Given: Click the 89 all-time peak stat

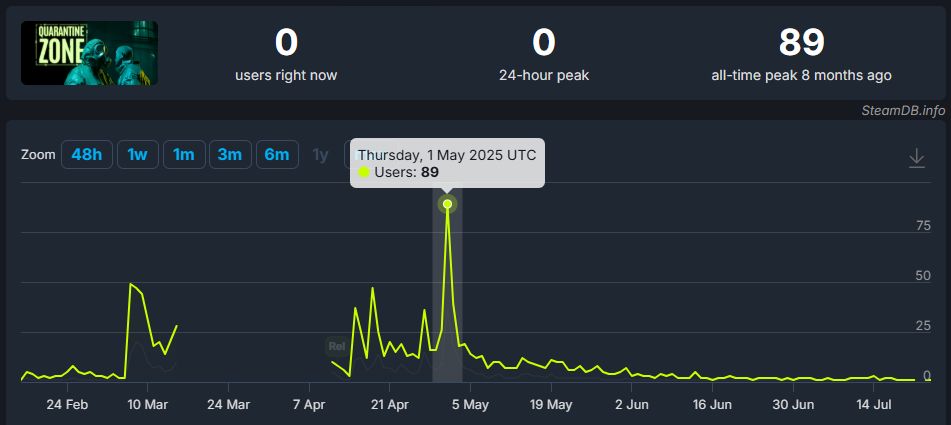Looking at the screenshot, I should pyautogui.click(x=801, y=43).
